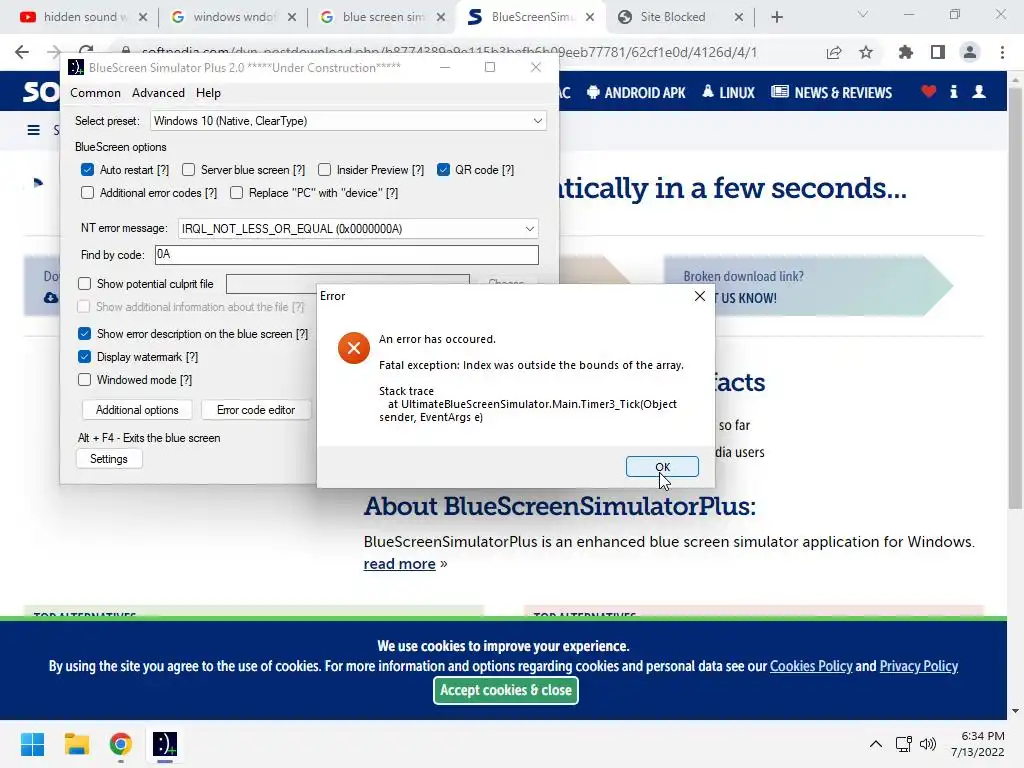Click the Additional options button

coord(137,409)
